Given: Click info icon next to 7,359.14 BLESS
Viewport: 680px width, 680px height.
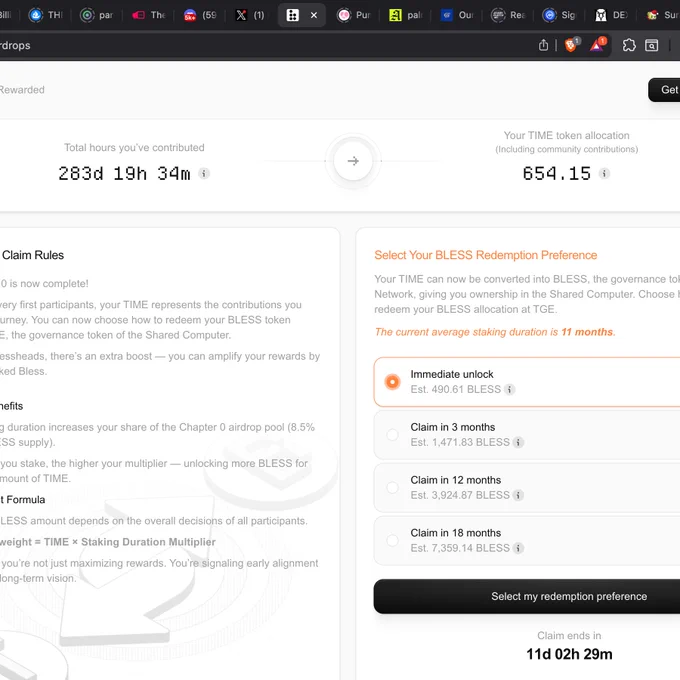Looking at the screenshot, I should click(x=518, y=548).
